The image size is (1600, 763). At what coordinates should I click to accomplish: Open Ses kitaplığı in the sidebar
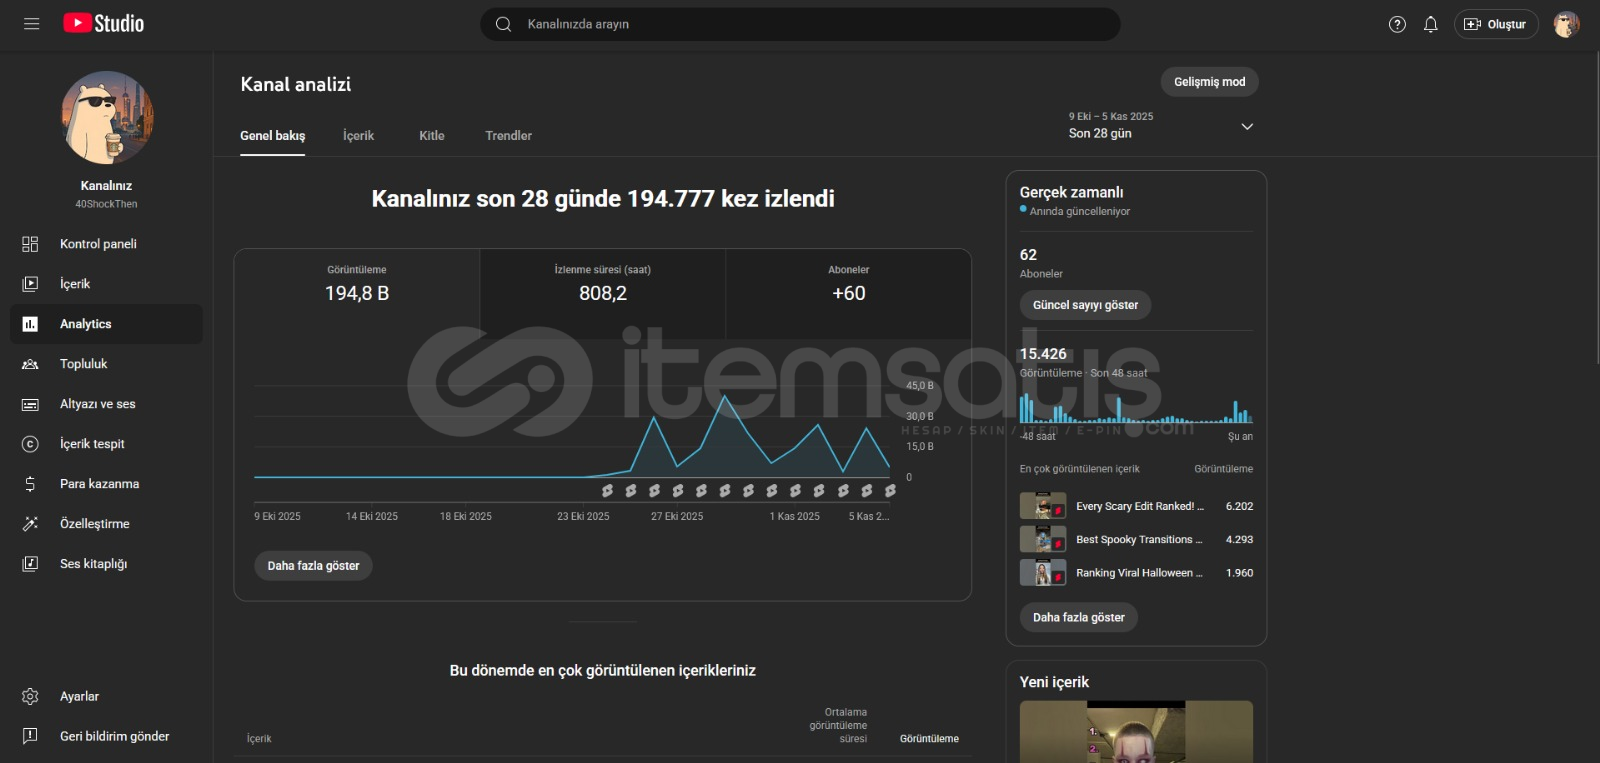[106, 564]
